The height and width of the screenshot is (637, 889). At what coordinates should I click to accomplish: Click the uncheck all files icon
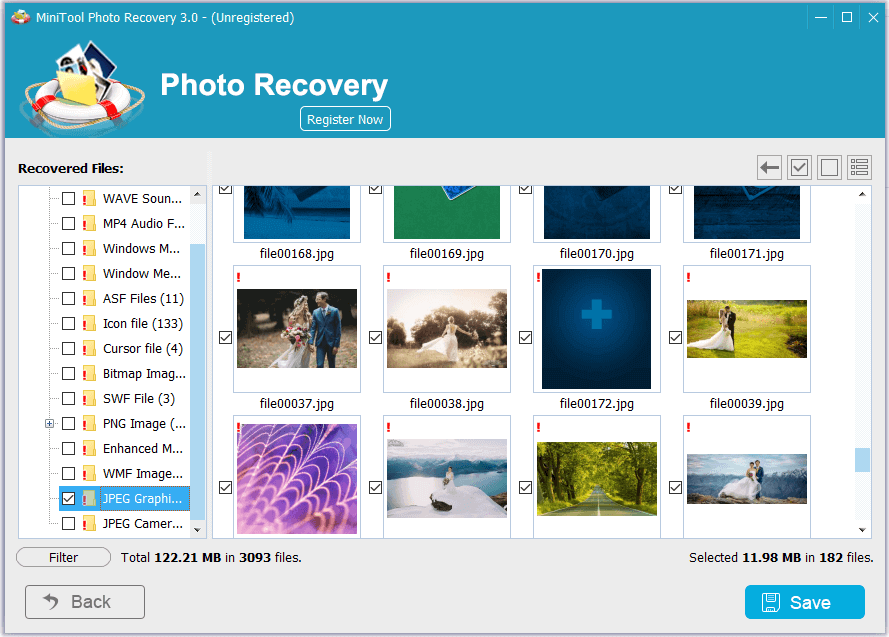click(829, 168)
